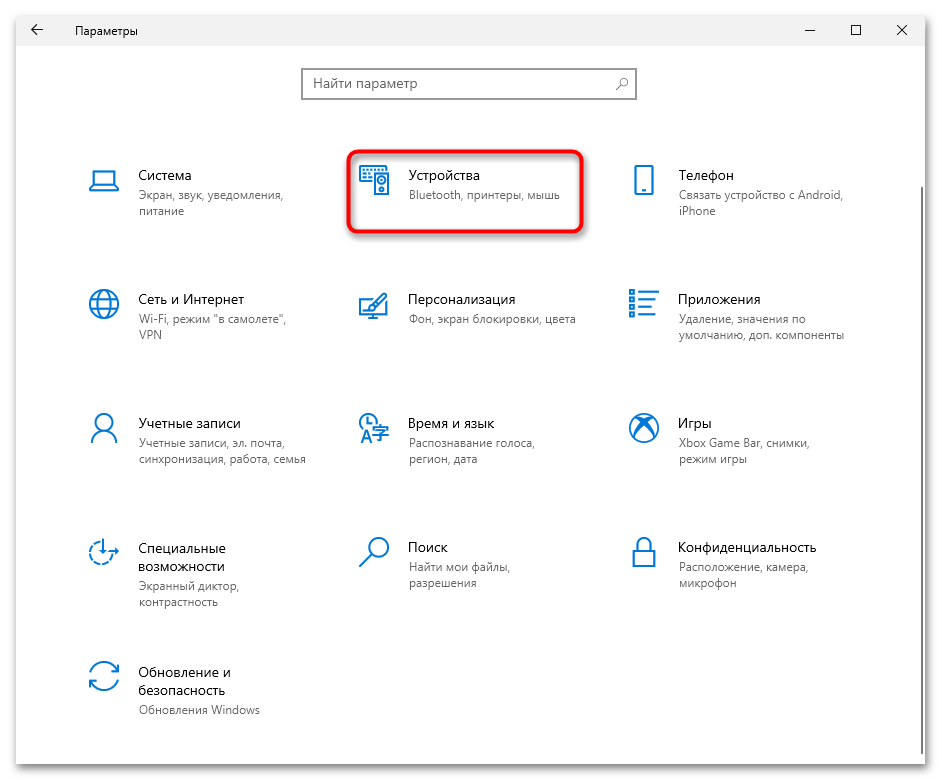Viewport: 942px width, 780px height.
Task: Click 'Удаление, значения по умолчанию' description
Action: click(x=761, y=327)
